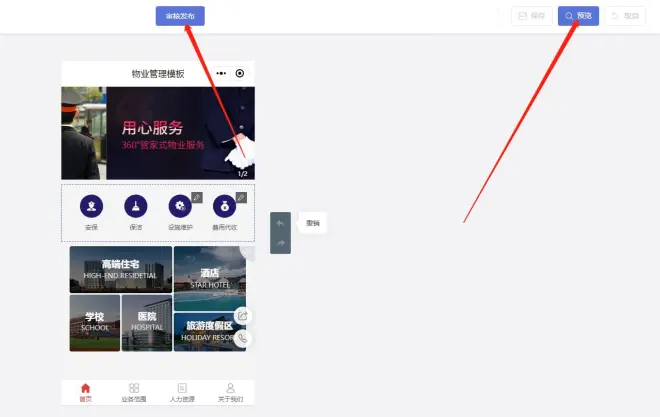Click the 取消 cancel button
660x417 pixels.
[625, 16]
